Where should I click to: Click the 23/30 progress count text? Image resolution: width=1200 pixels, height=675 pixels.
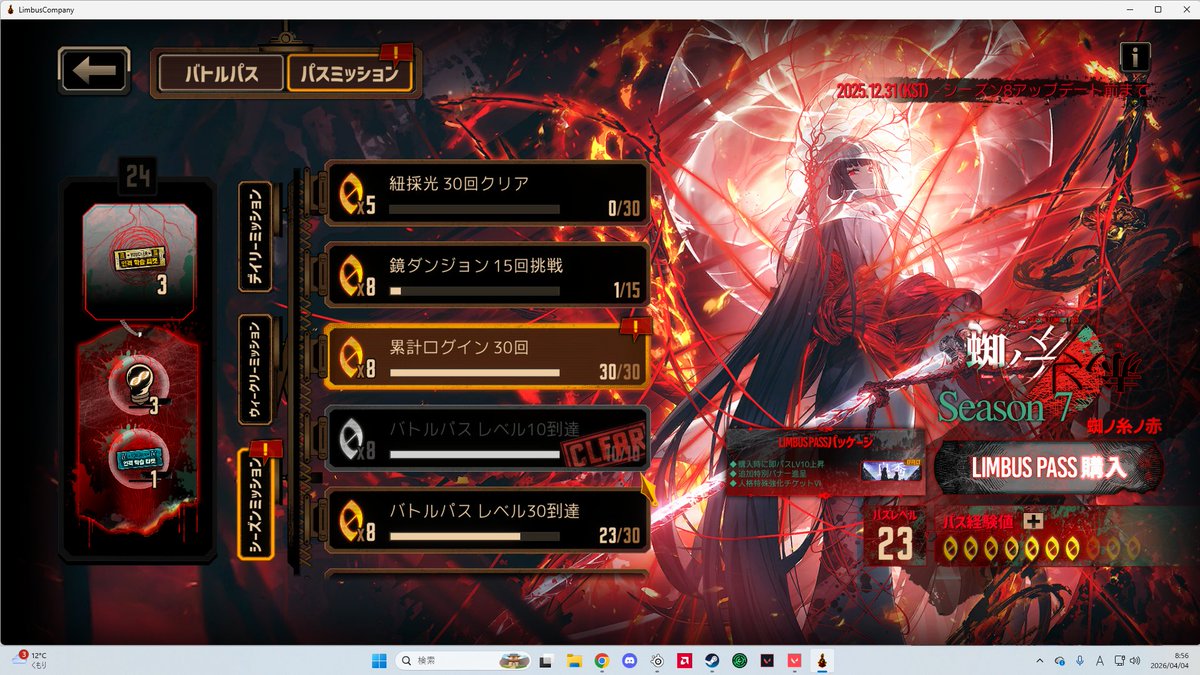click(x=619, y=536)
